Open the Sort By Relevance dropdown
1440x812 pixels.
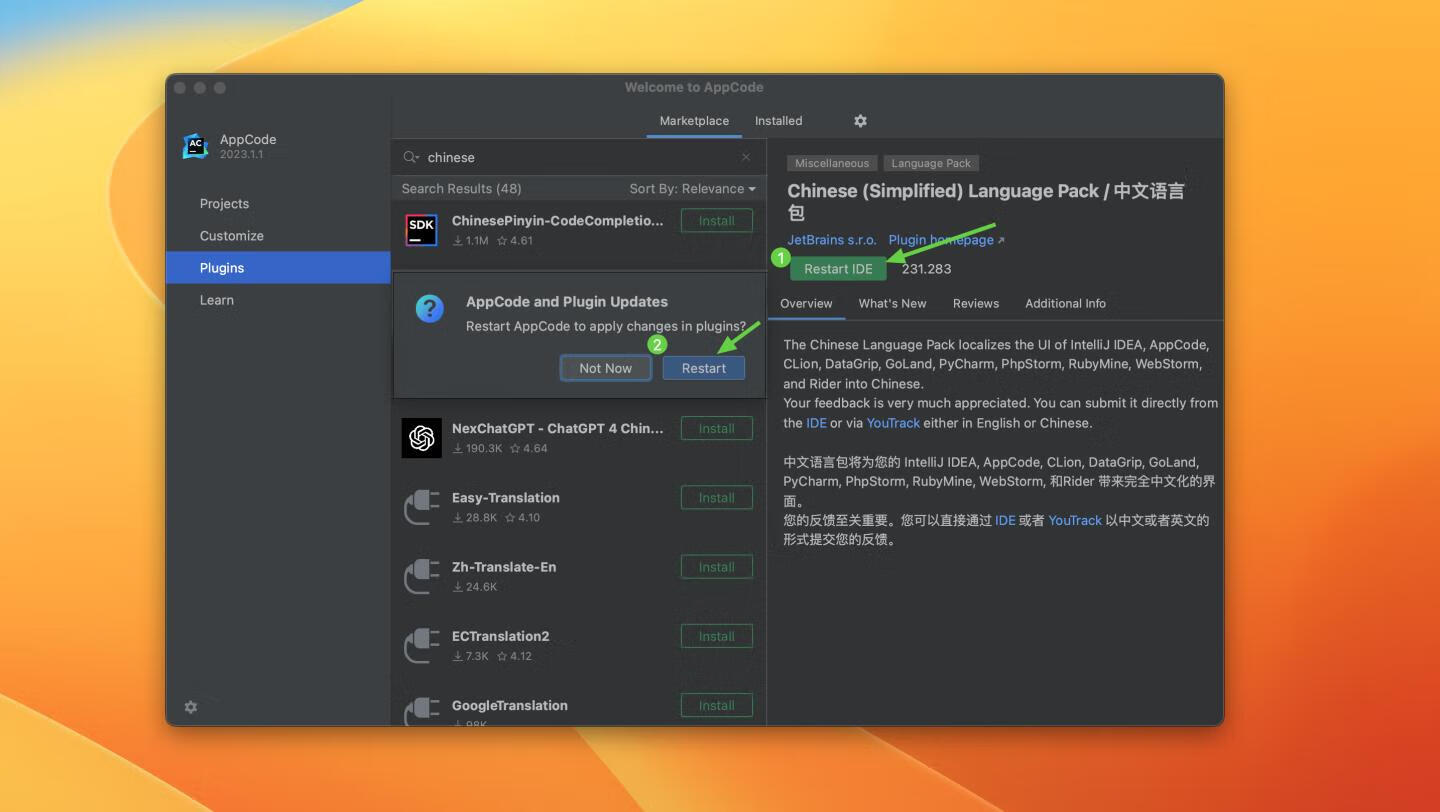[692, 188]
